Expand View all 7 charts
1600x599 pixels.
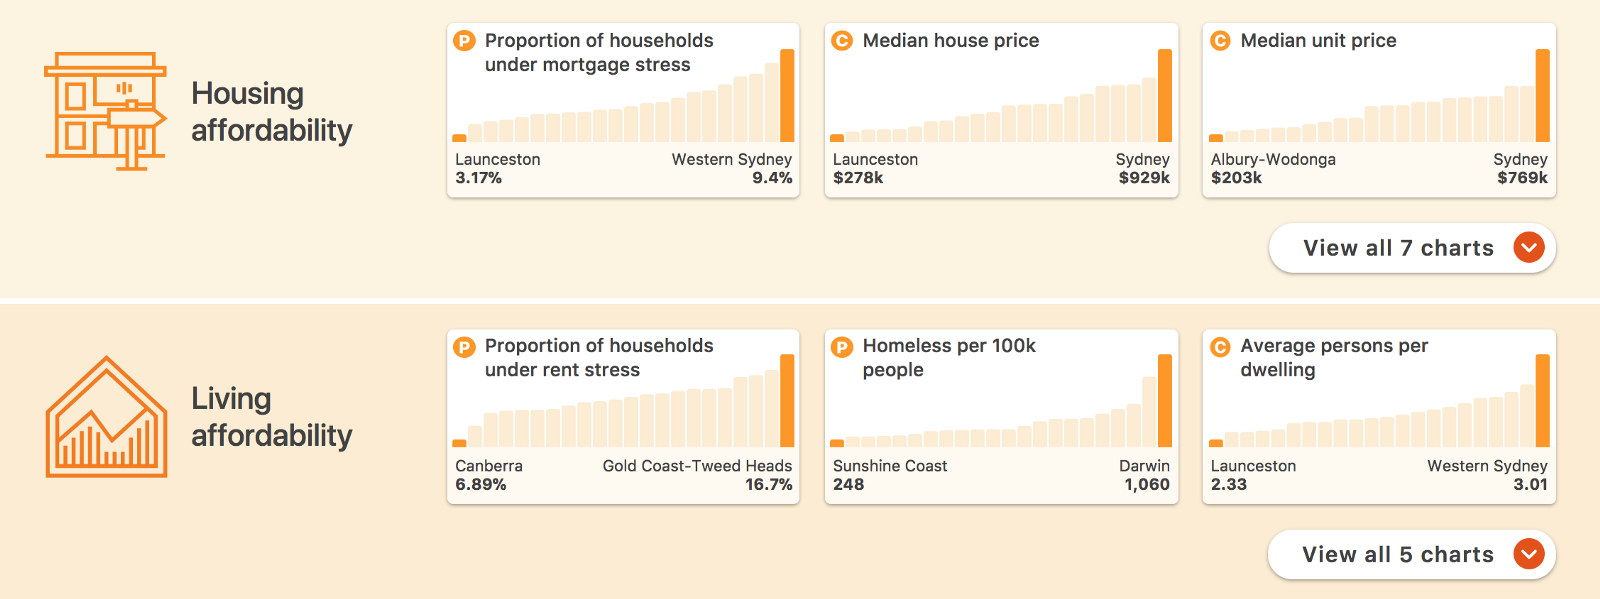click(1398, 248)
